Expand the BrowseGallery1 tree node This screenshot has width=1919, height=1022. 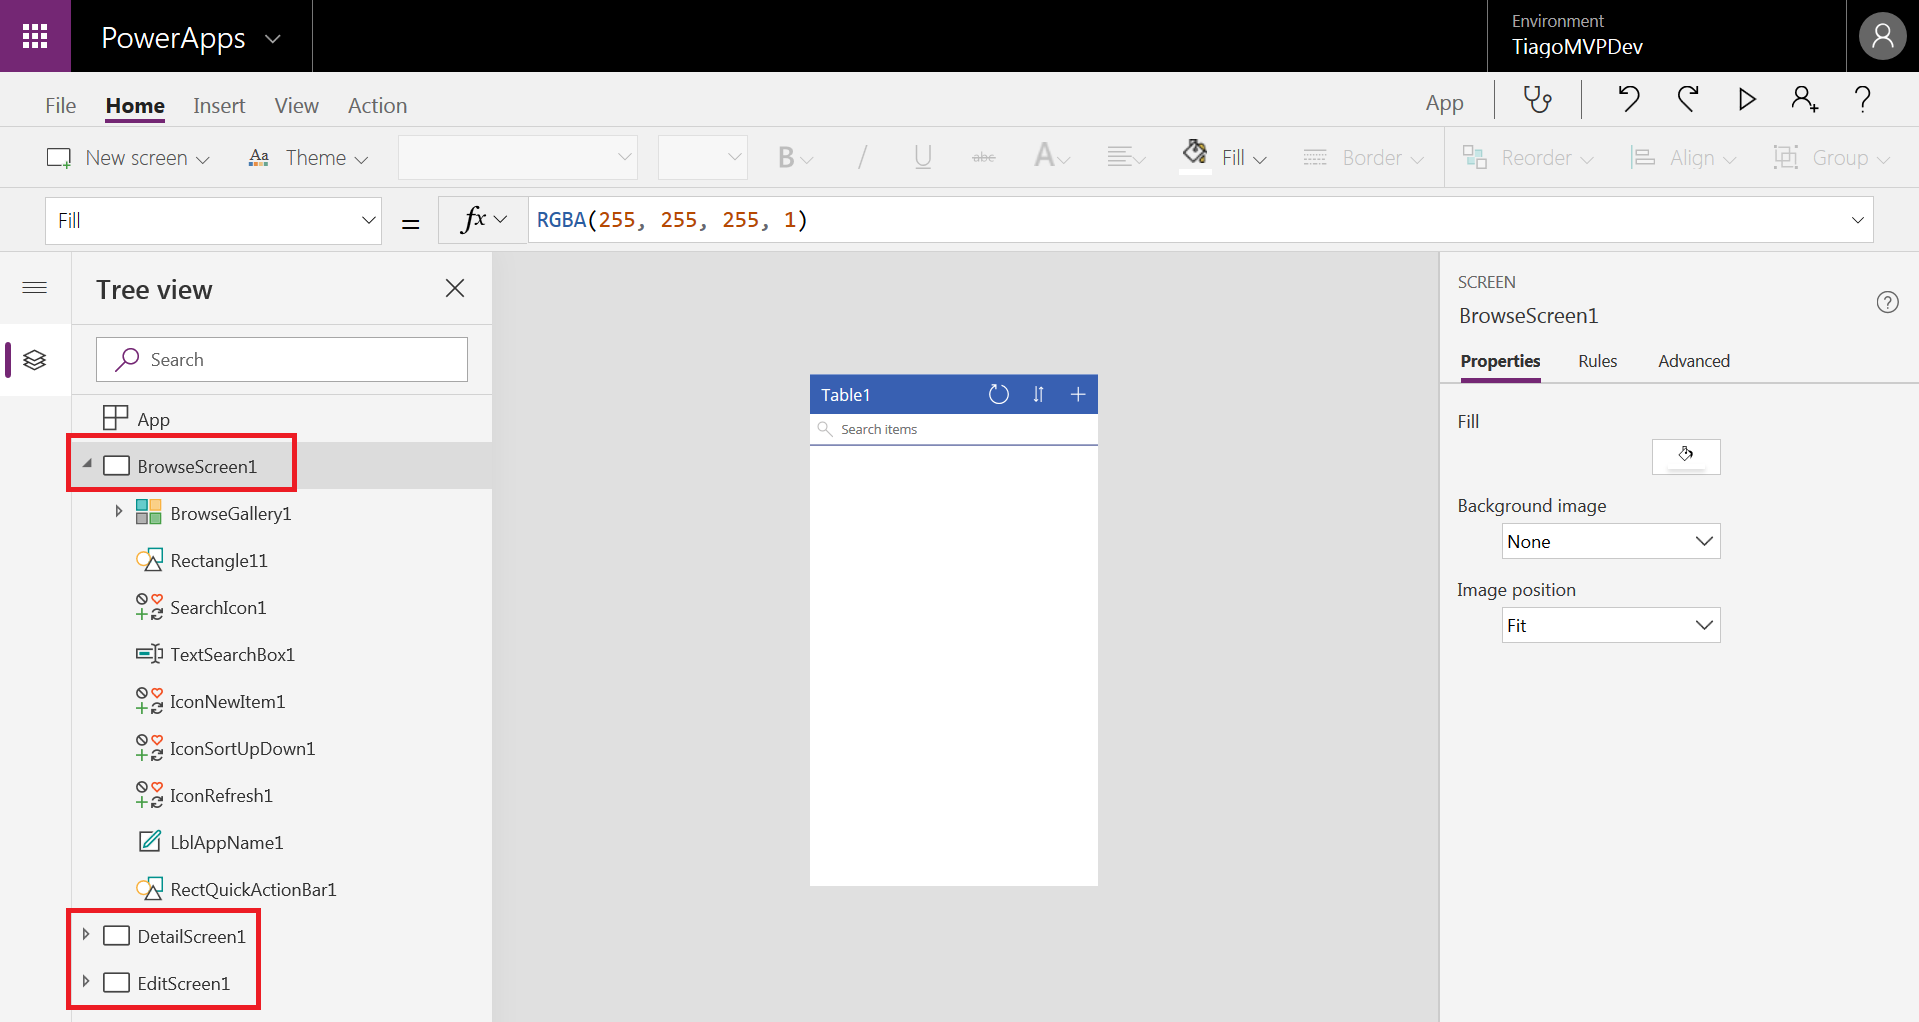point(119,512)
